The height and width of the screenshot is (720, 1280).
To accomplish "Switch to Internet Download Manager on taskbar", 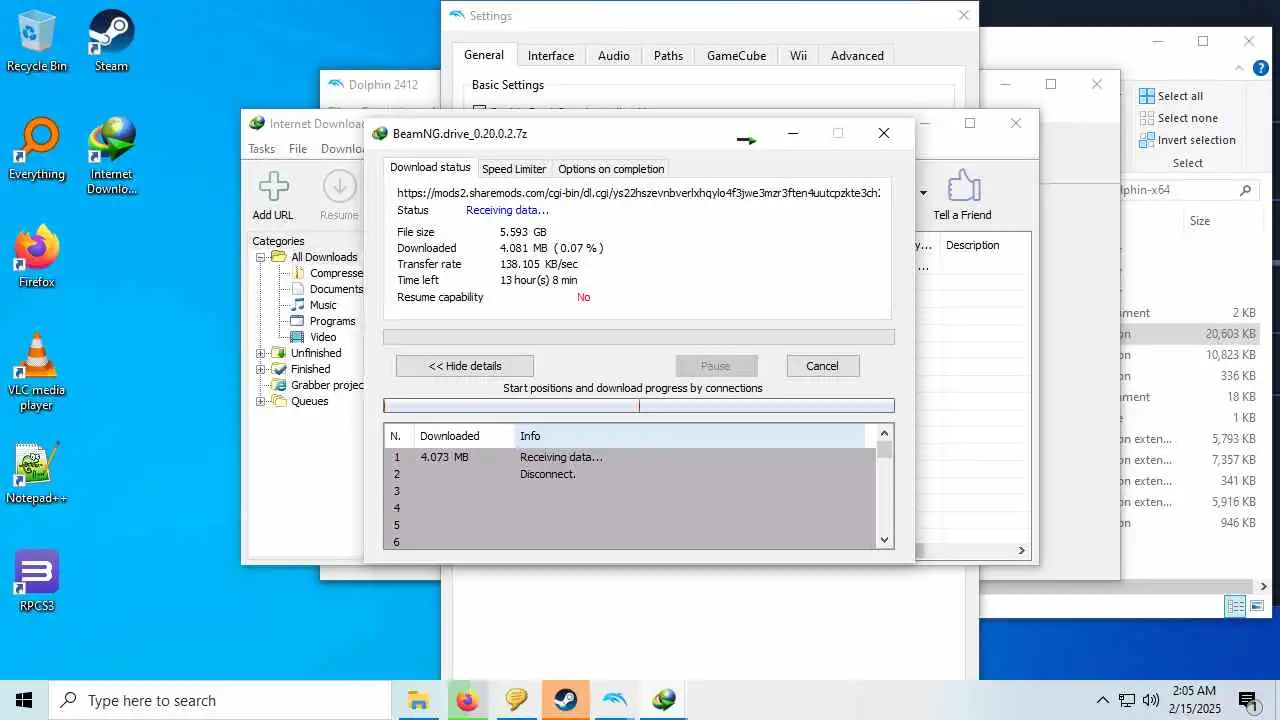I will [663, 700].
